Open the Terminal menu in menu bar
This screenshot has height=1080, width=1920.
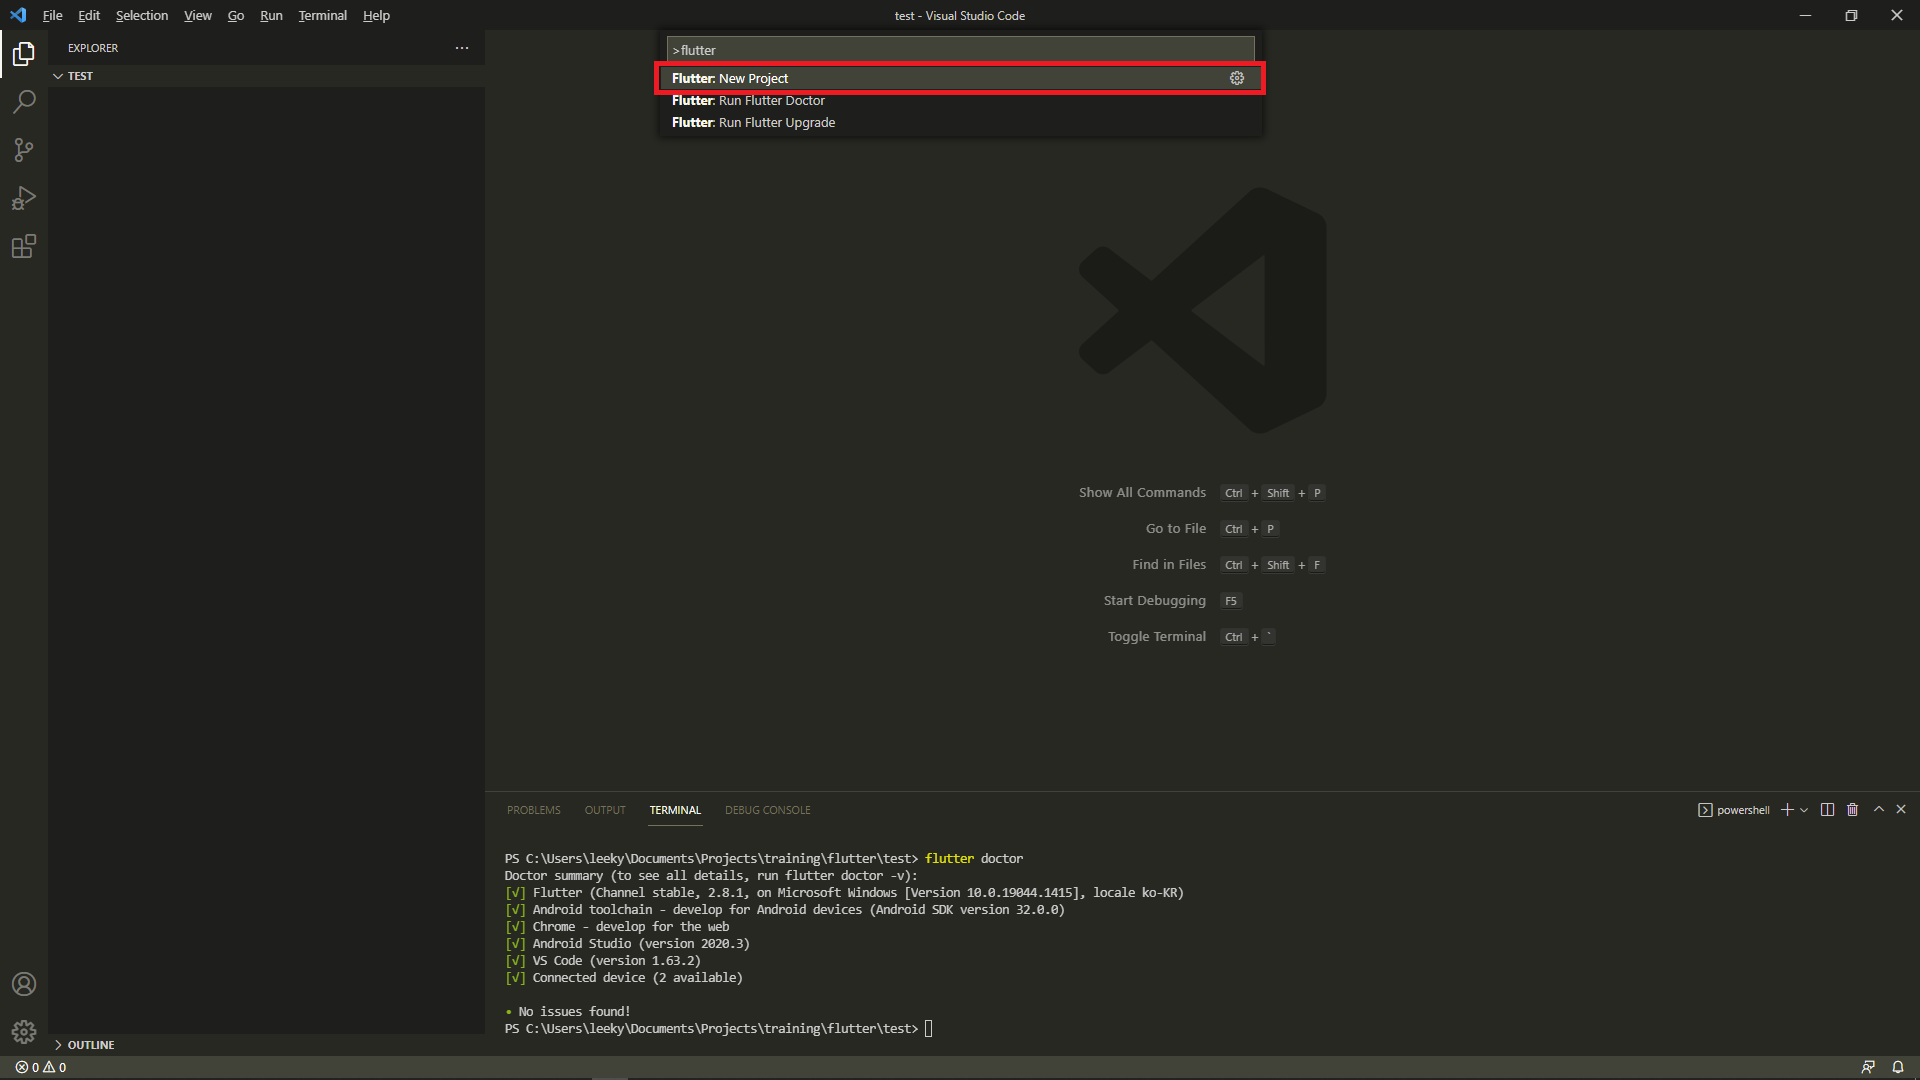tap(322, 15)
